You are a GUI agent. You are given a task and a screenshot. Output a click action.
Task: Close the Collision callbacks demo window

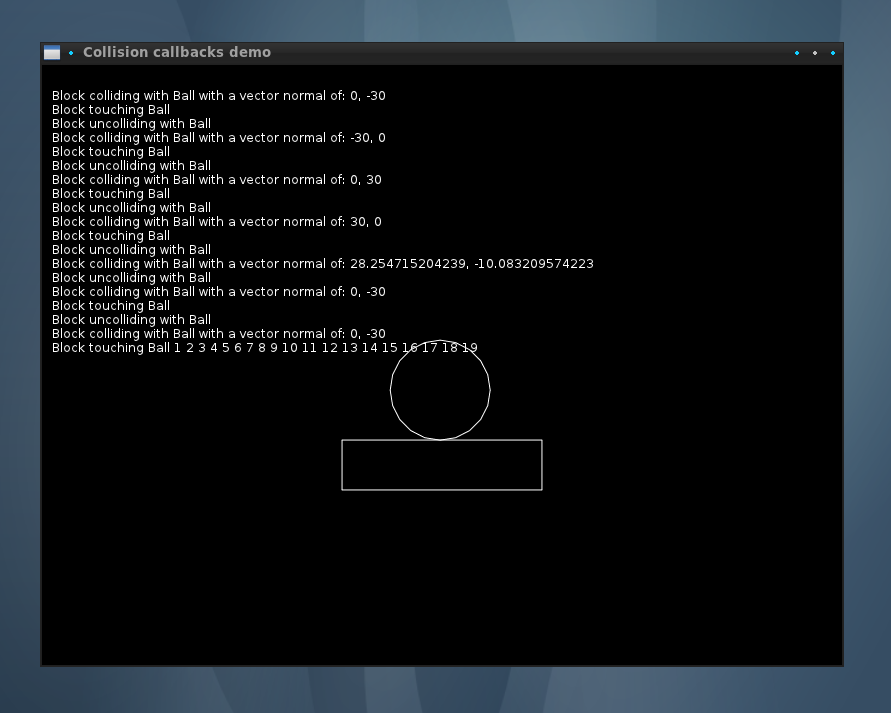[833, 53]
